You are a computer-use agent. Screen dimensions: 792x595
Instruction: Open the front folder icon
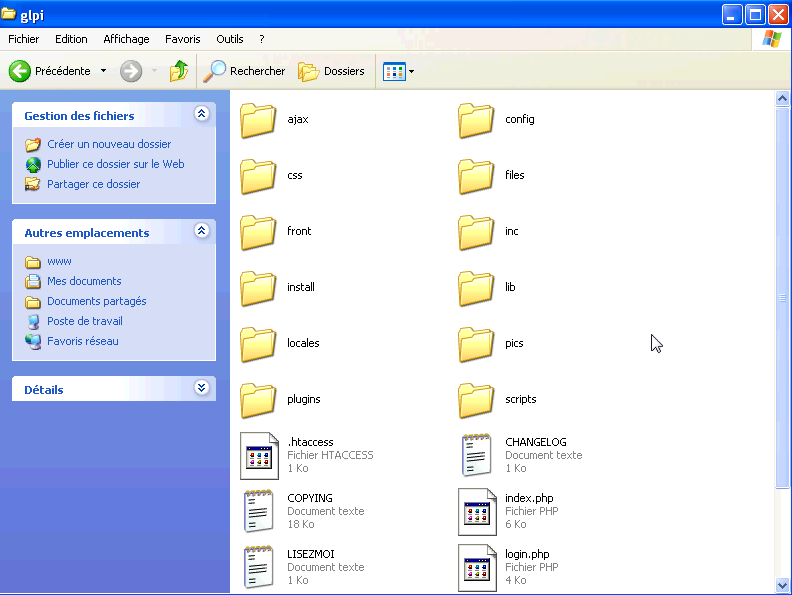[258, 232]
